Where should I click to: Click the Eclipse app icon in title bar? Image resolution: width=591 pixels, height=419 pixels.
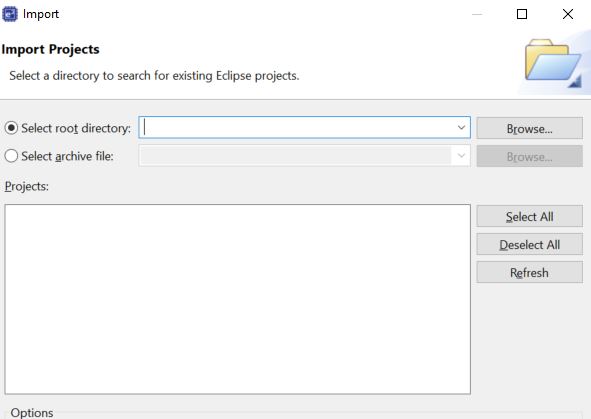(10, 14)
